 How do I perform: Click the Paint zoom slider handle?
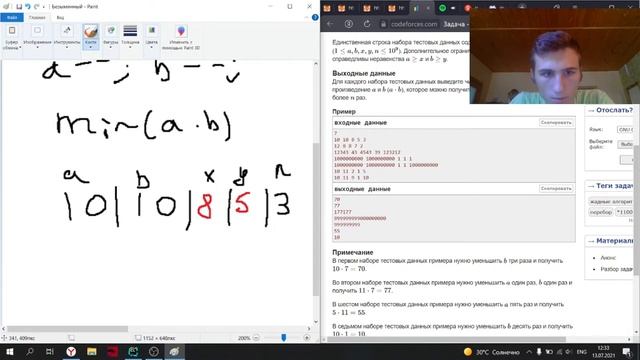(x=284, y=338)
